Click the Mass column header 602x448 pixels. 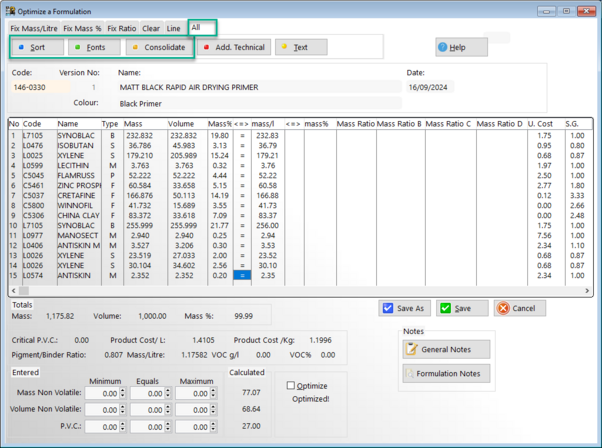145,124
